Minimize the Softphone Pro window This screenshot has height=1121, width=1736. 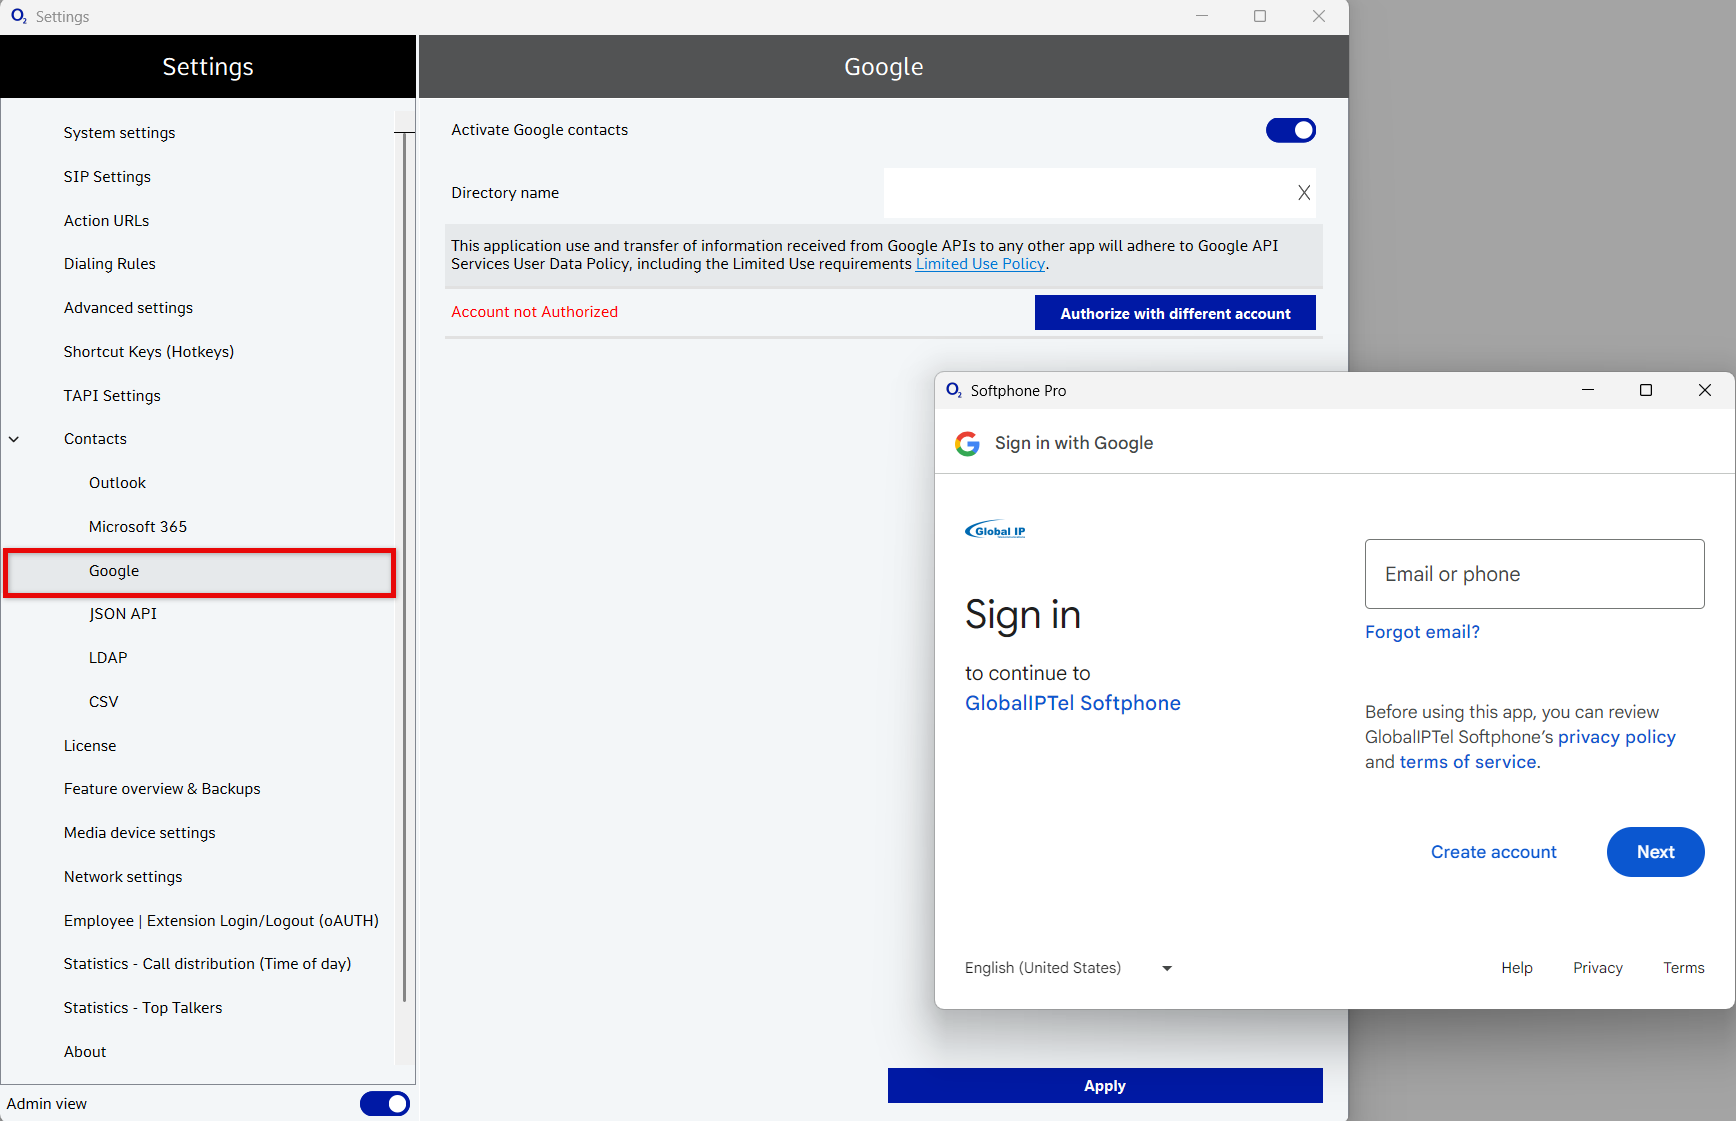[1587, 390]
